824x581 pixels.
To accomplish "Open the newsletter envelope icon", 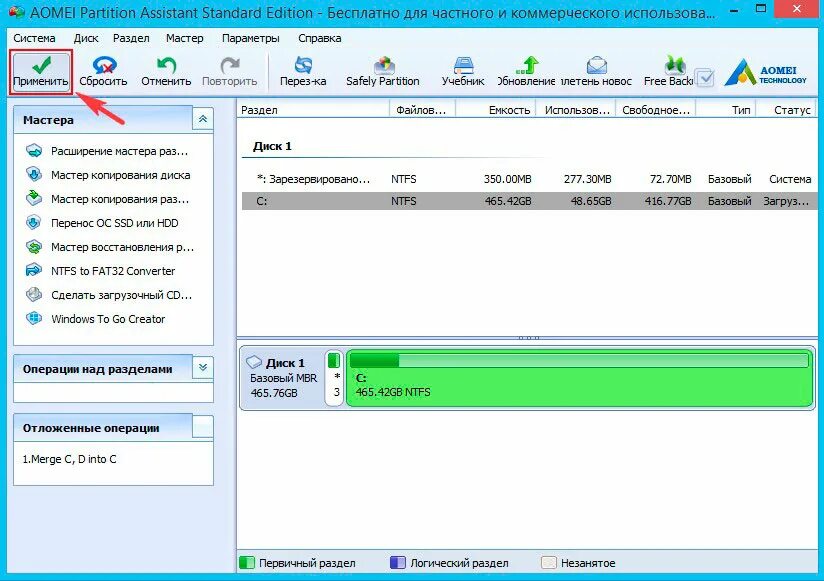I will 596,72.
